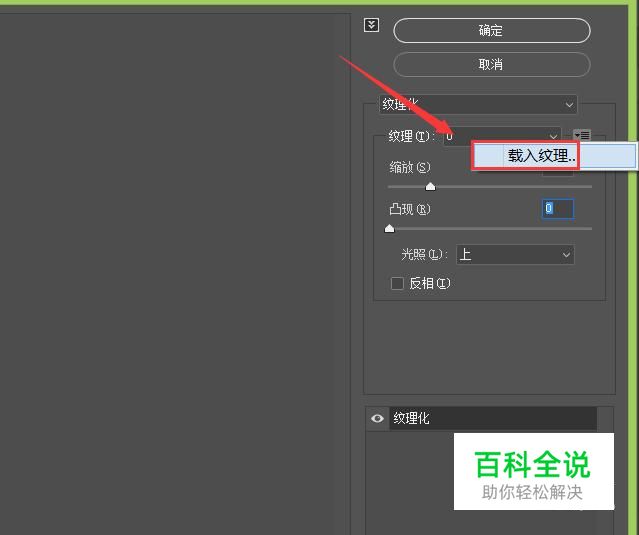
Task: Toggle eye visibility of 纹理化 effect layer
Action: tap(377, 418)
